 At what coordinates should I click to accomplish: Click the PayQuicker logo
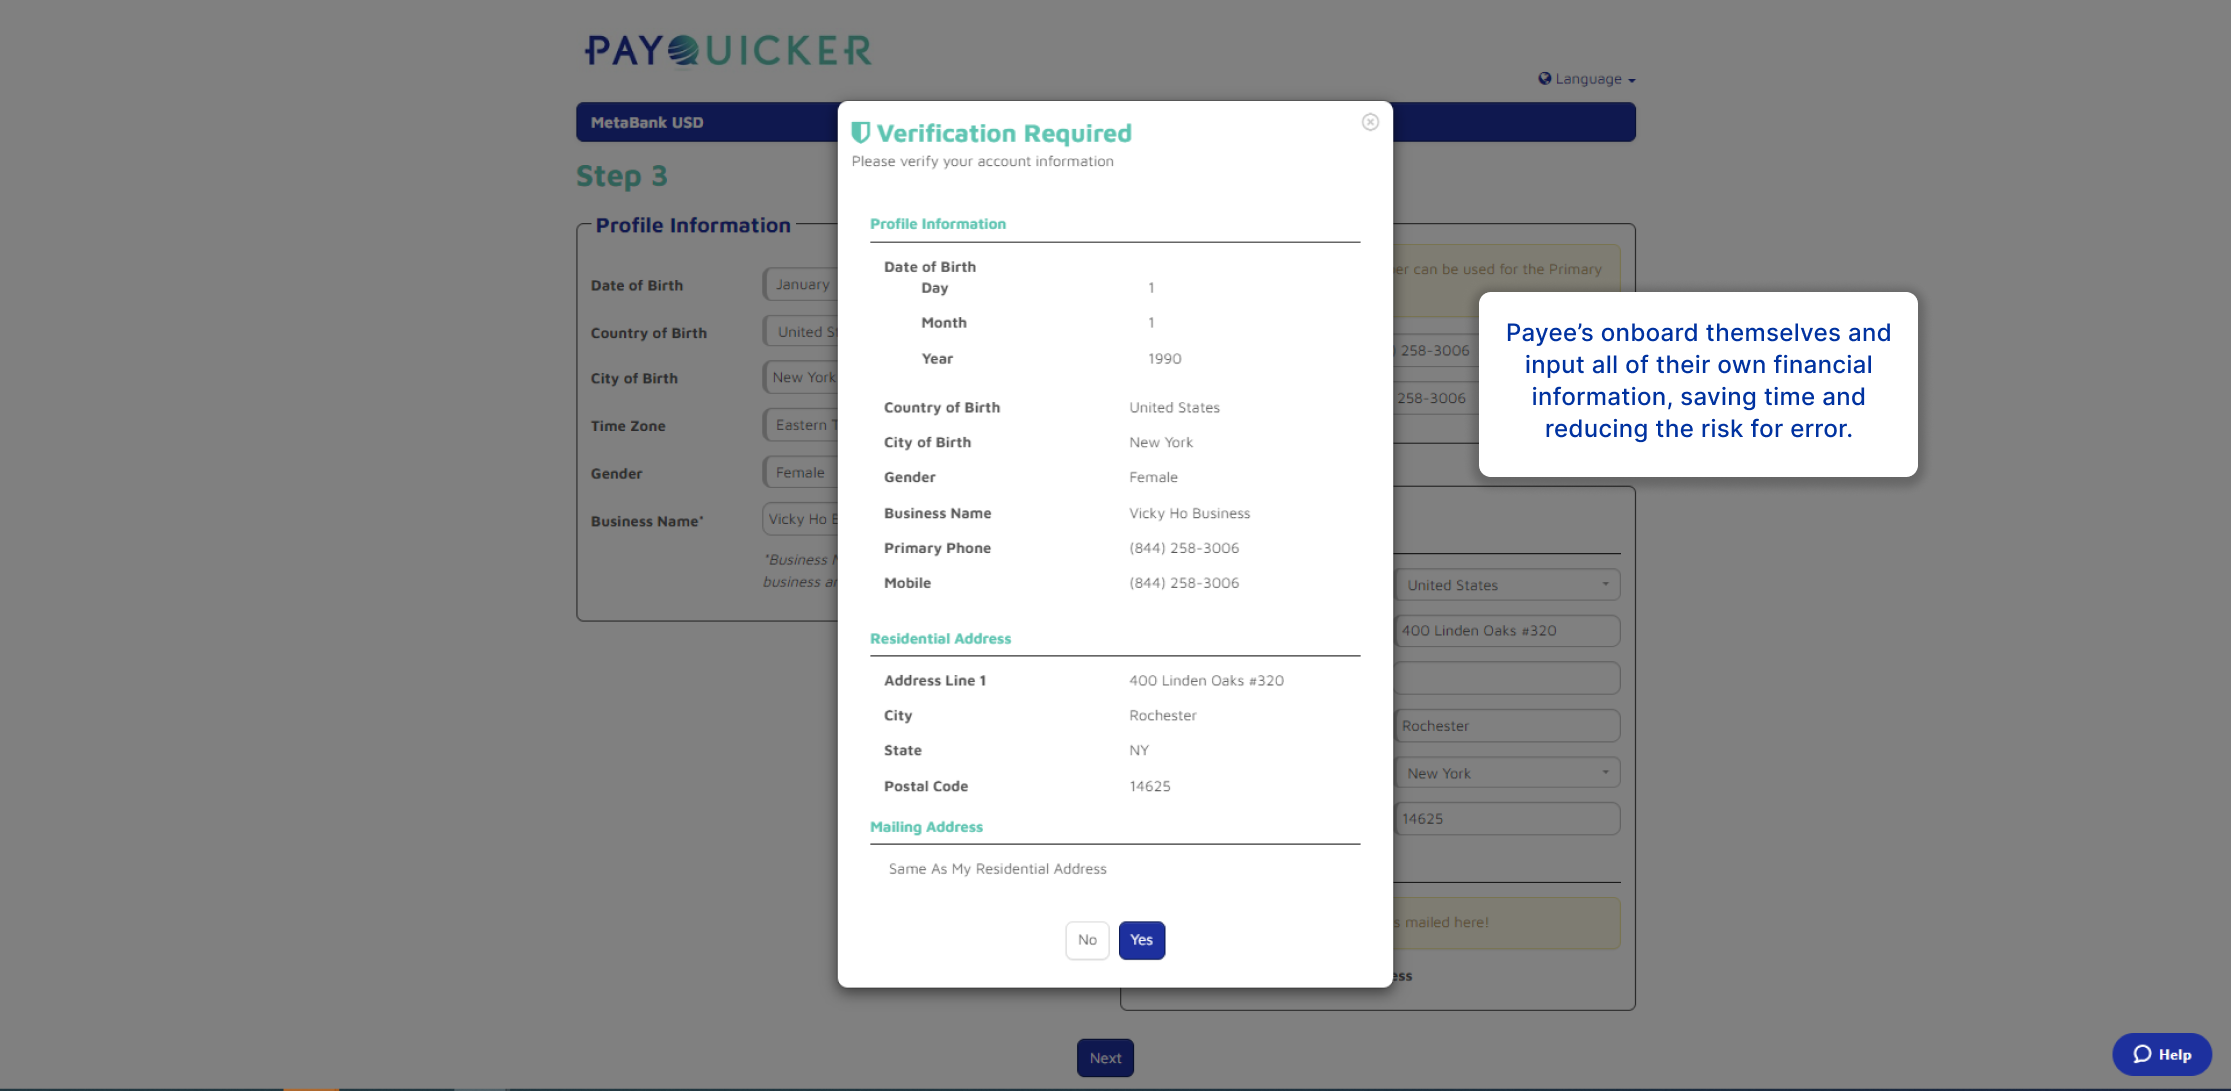click(728, 50)
